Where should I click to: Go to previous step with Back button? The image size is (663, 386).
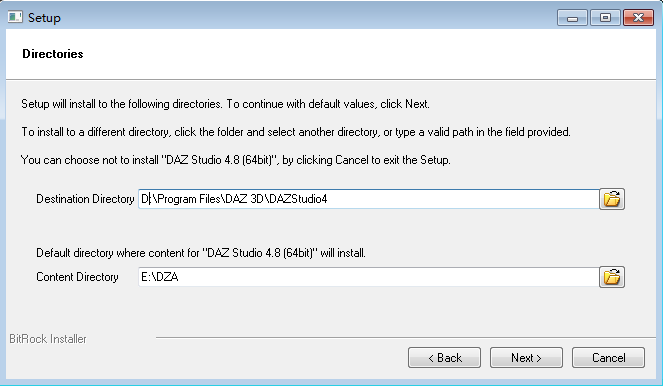coord(444,358)
